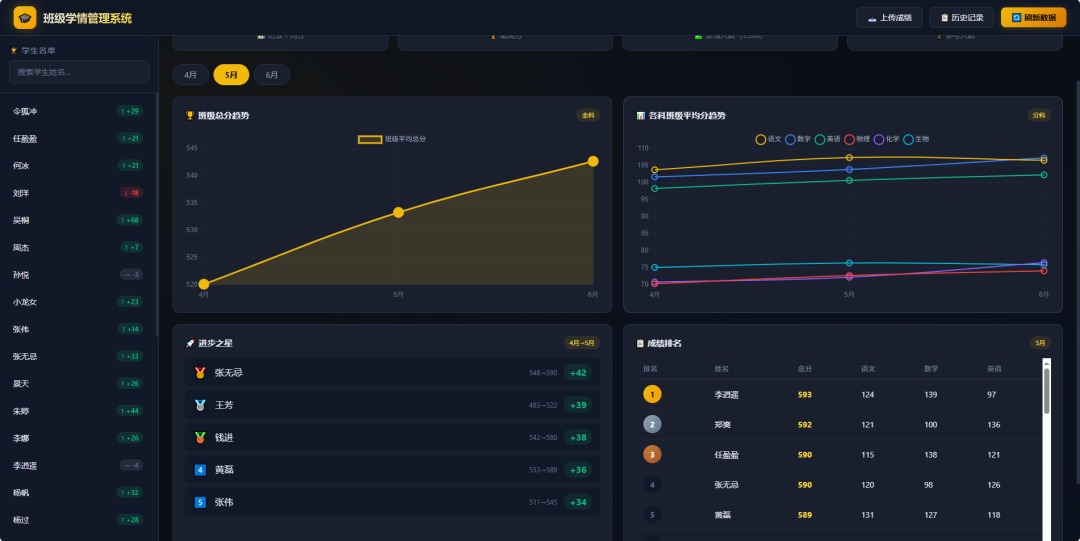Select the 5月 month tab
The height and width of the screenshot is (541, 1080).
click(231, 74)
